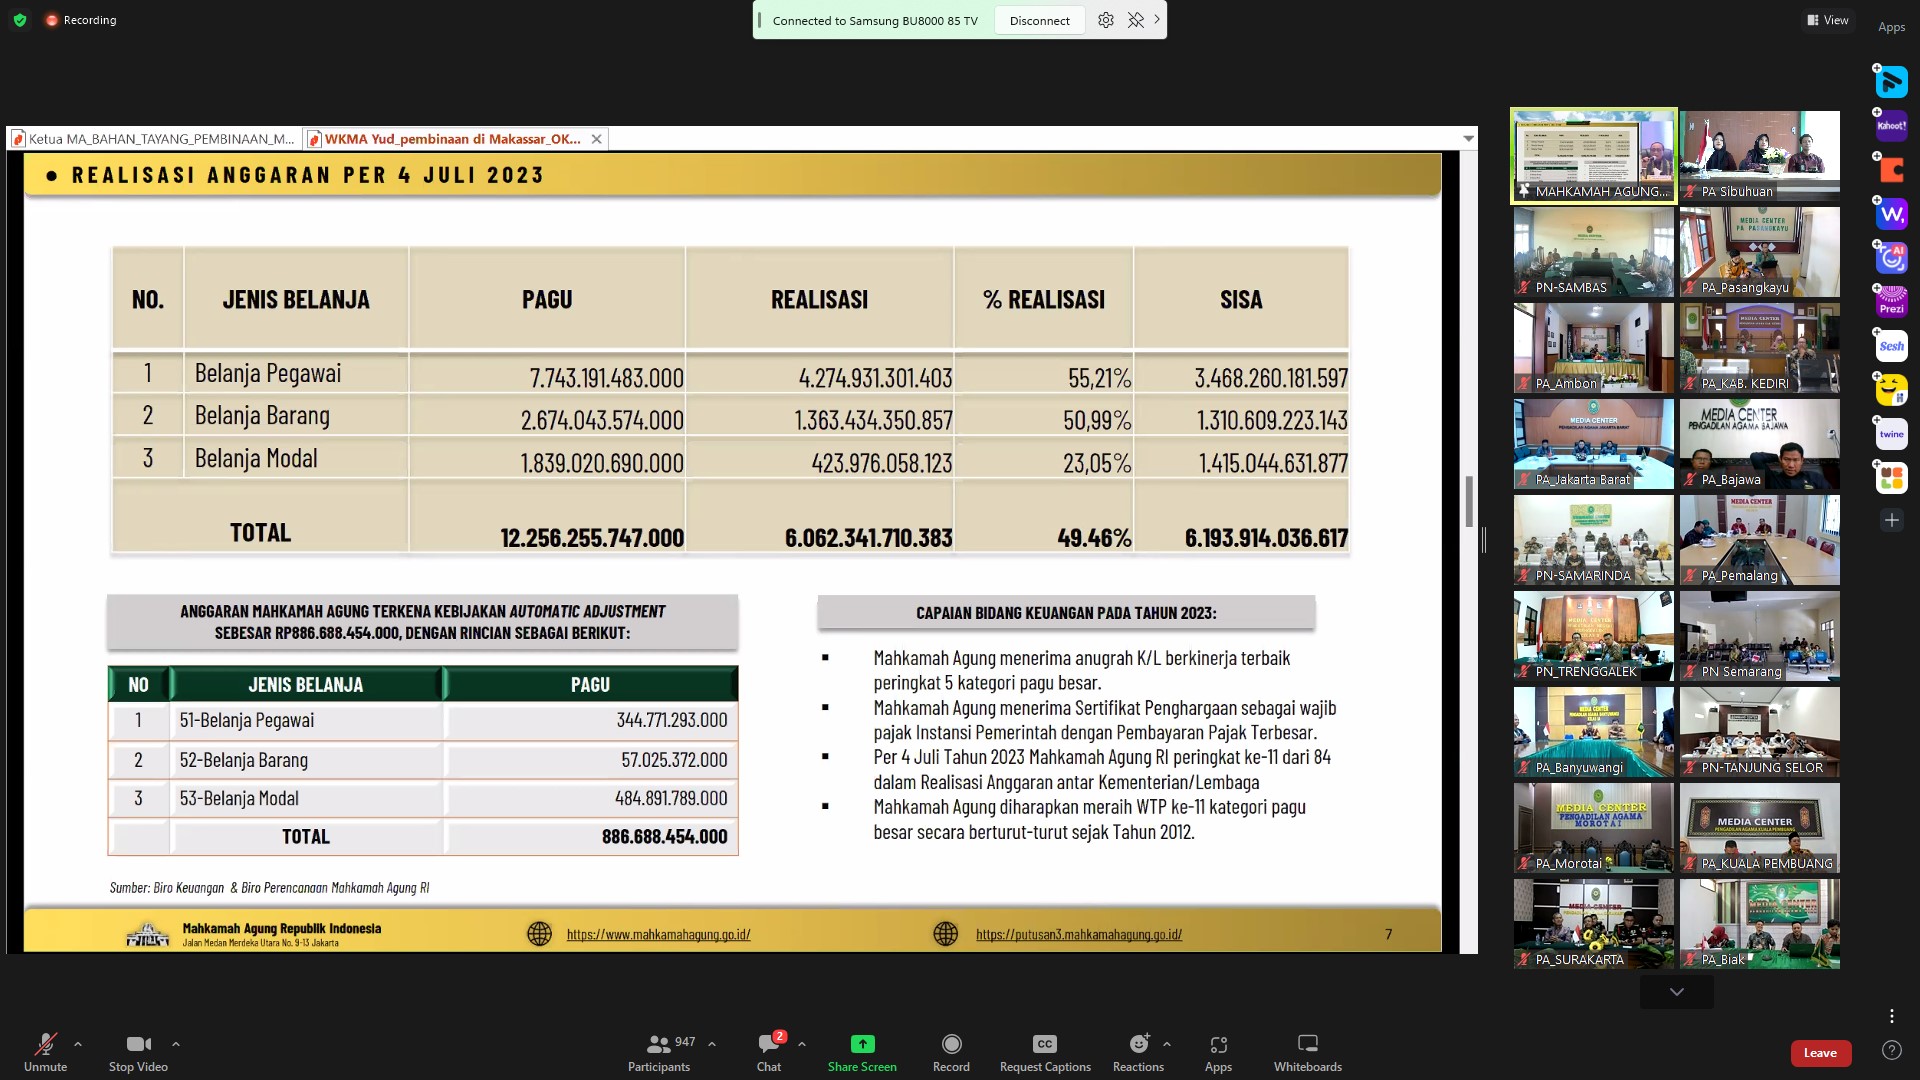Open twine app in sidebar
The height and width of the screenshot is (1080, 1920).
pyautogui.click(x=1891, y=434)
